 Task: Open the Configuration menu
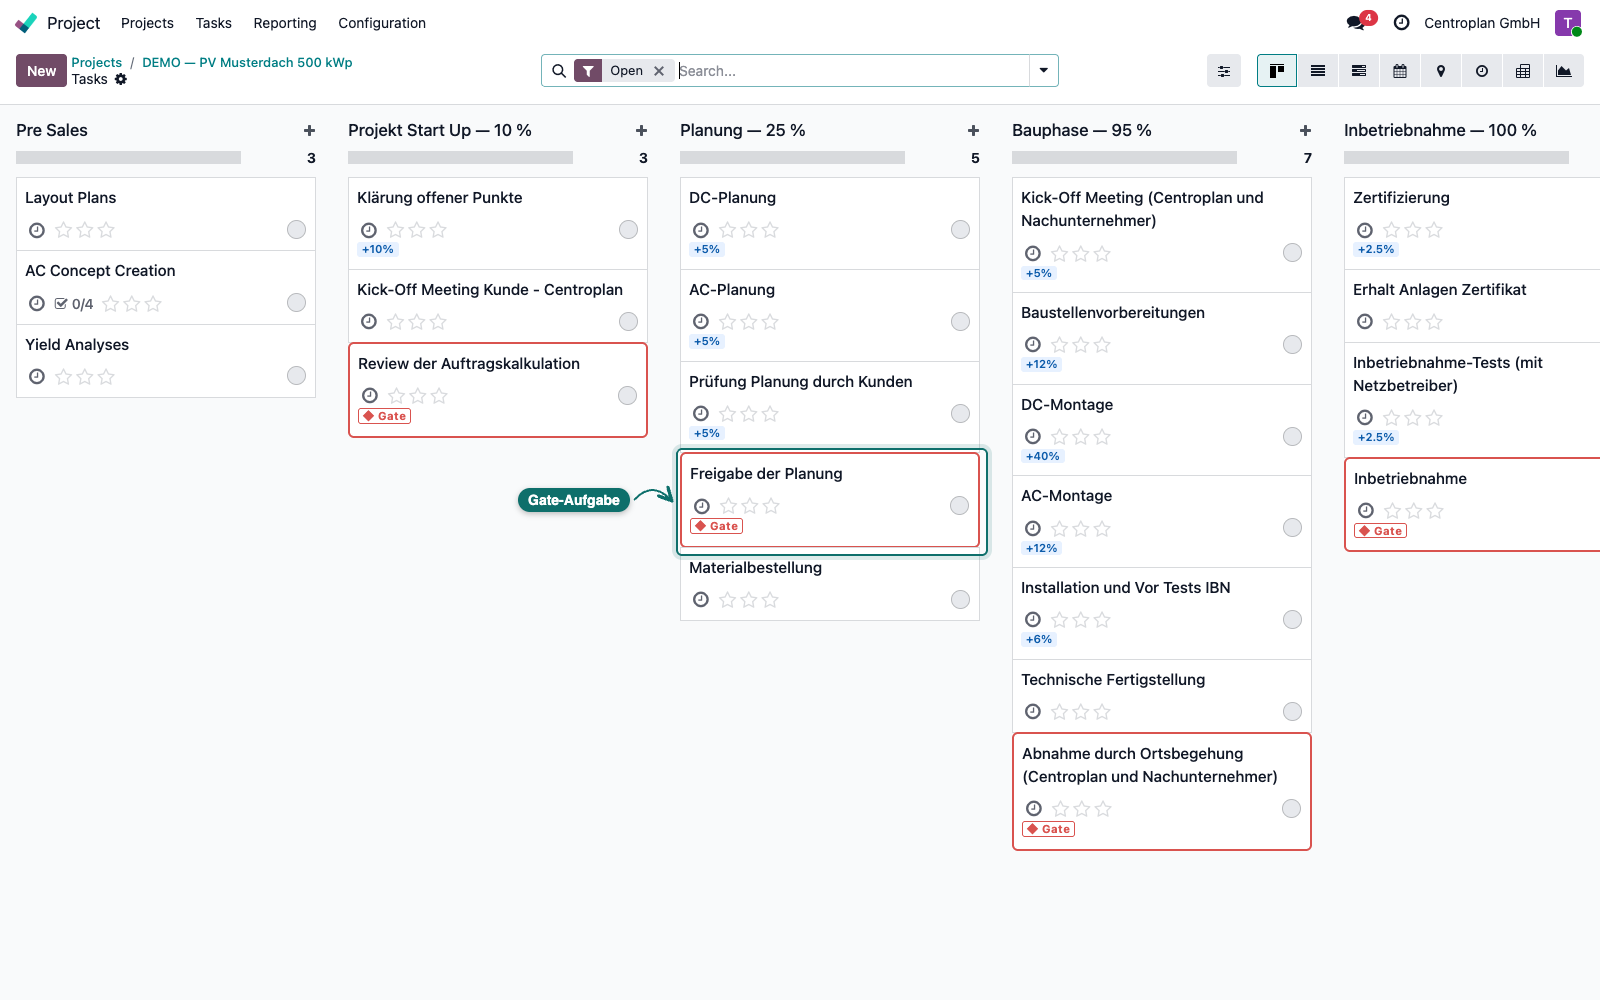382,23
